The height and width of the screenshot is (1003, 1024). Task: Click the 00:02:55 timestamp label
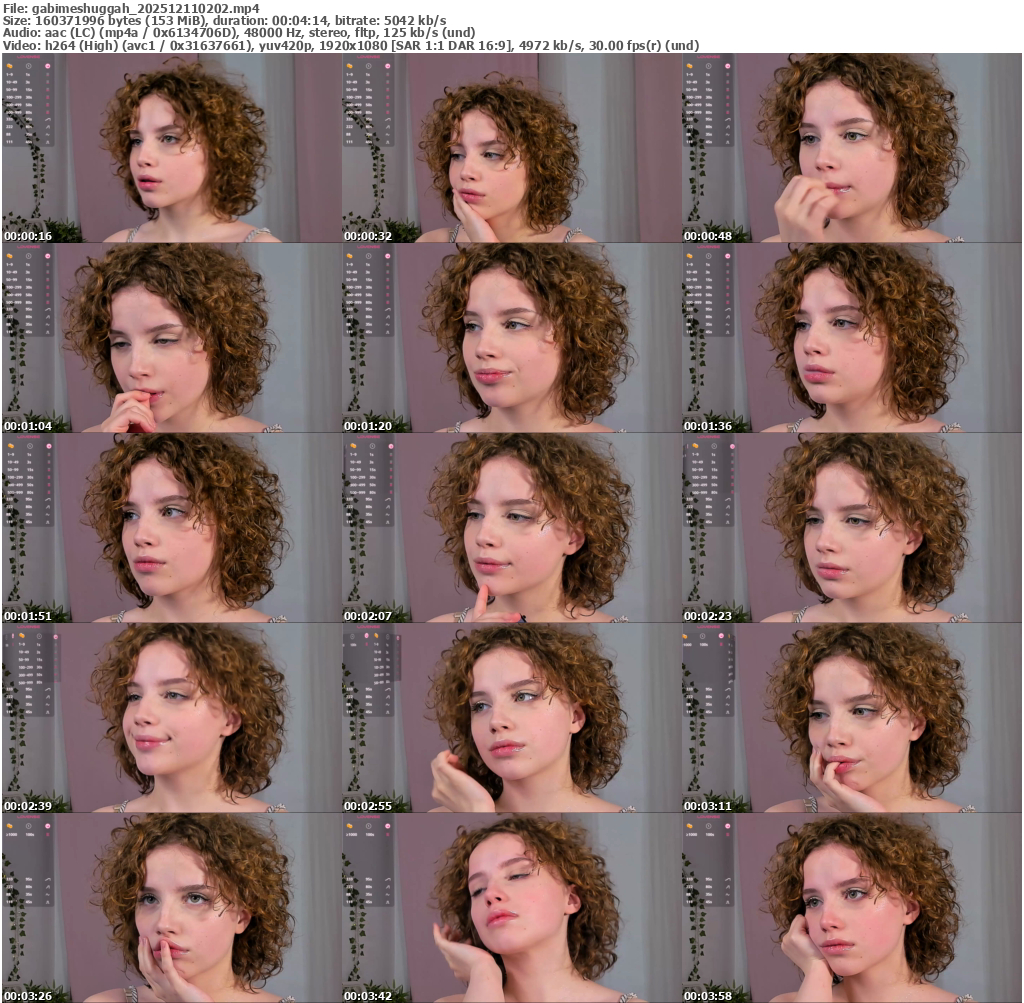tap(368, 806)
